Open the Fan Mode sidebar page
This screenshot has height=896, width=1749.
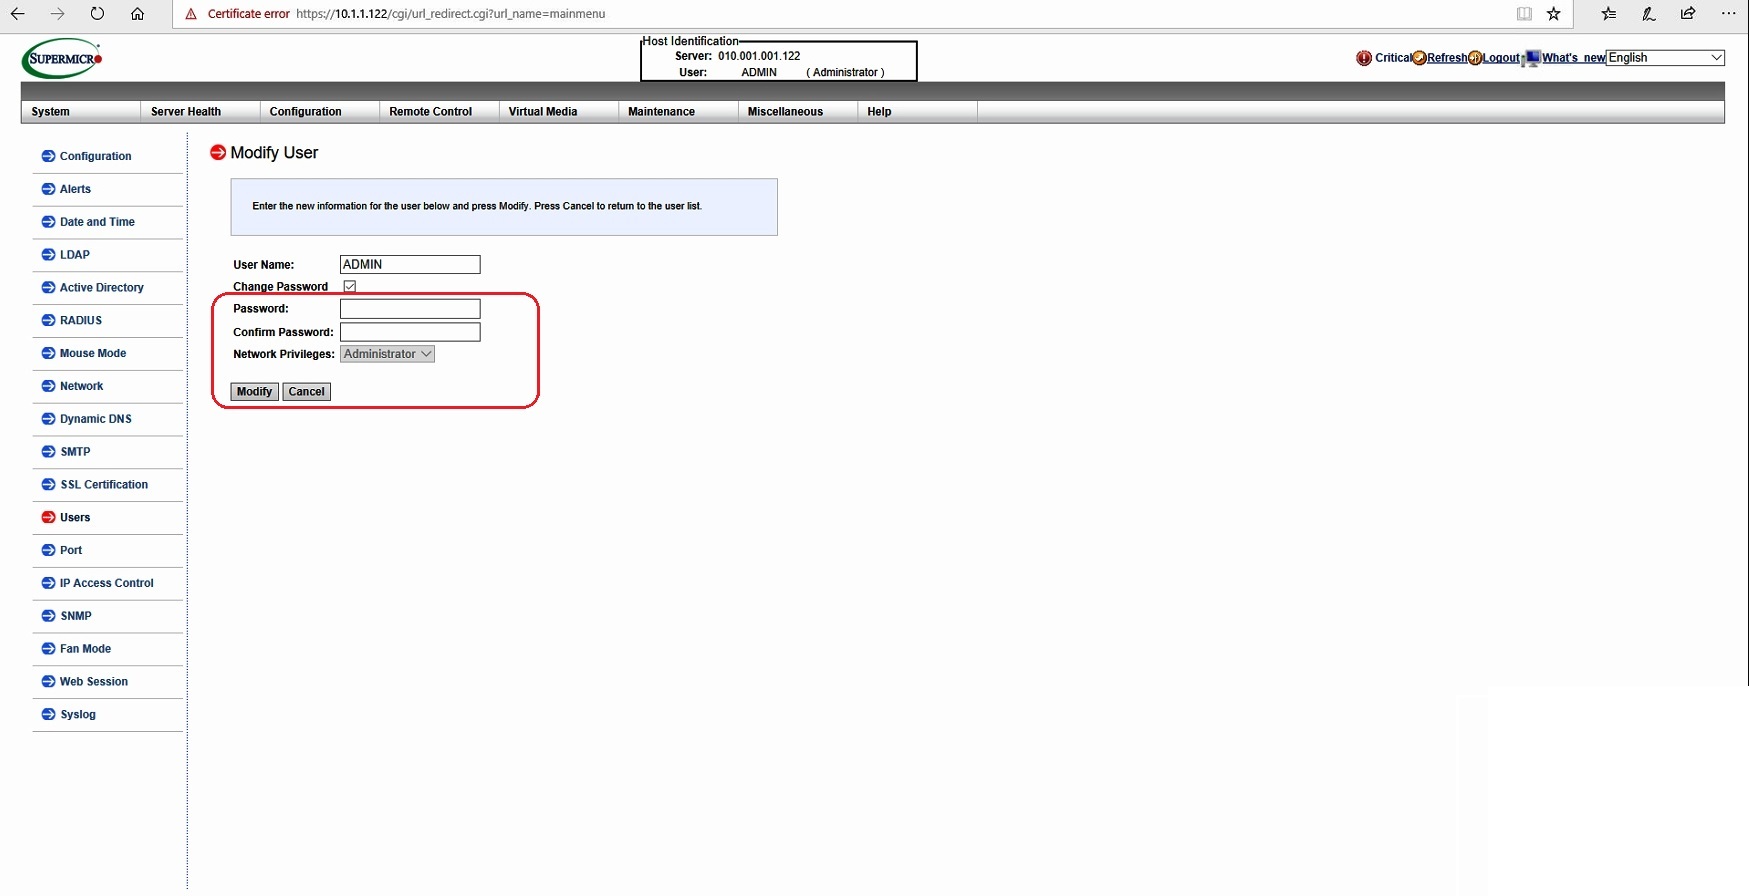click(85, 649)
